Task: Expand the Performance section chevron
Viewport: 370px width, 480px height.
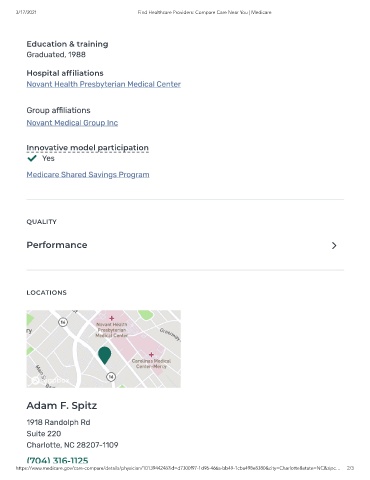Action: coord(334,245)
